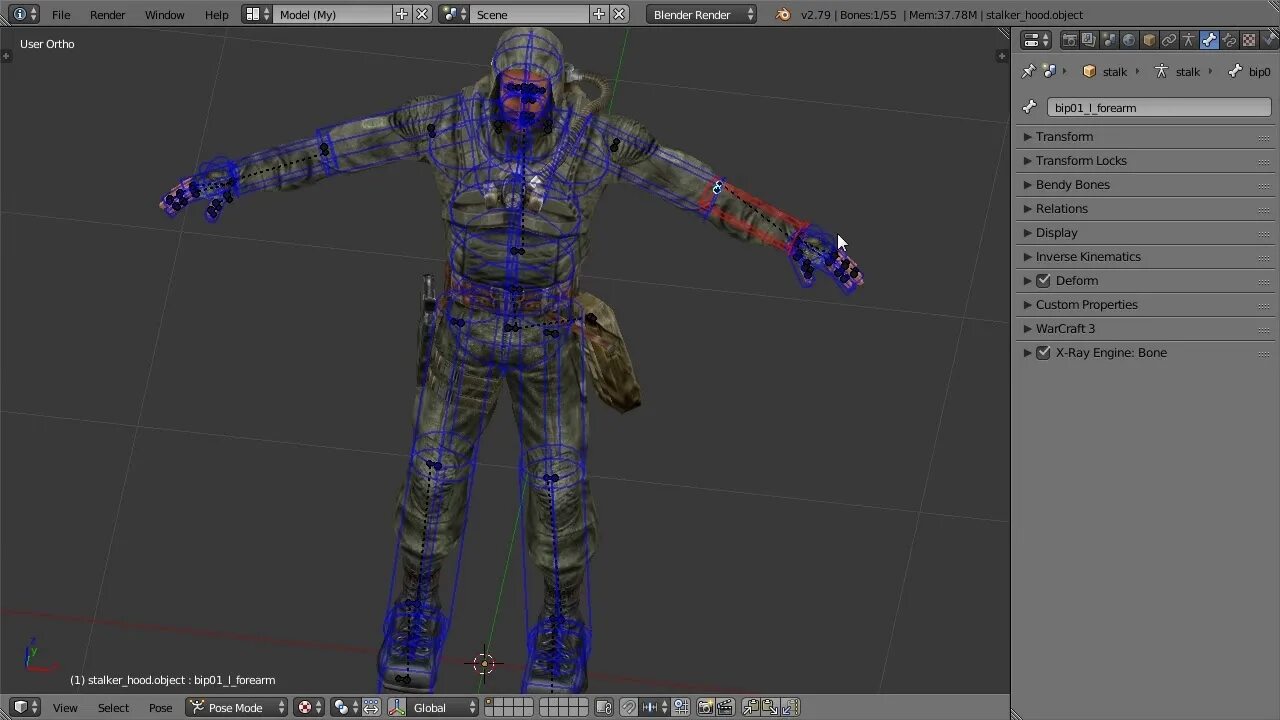Viewport: 1280px width, 720px height.
Task: Open Armature data properties tab
Action: click(x=1189, y=40)
